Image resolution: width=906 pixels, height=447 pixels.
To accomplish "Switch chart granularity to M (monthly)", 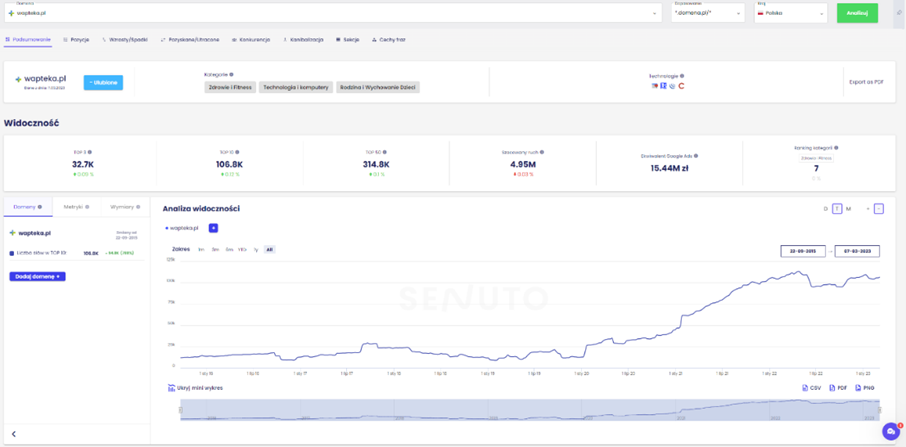I will [848, 209].
